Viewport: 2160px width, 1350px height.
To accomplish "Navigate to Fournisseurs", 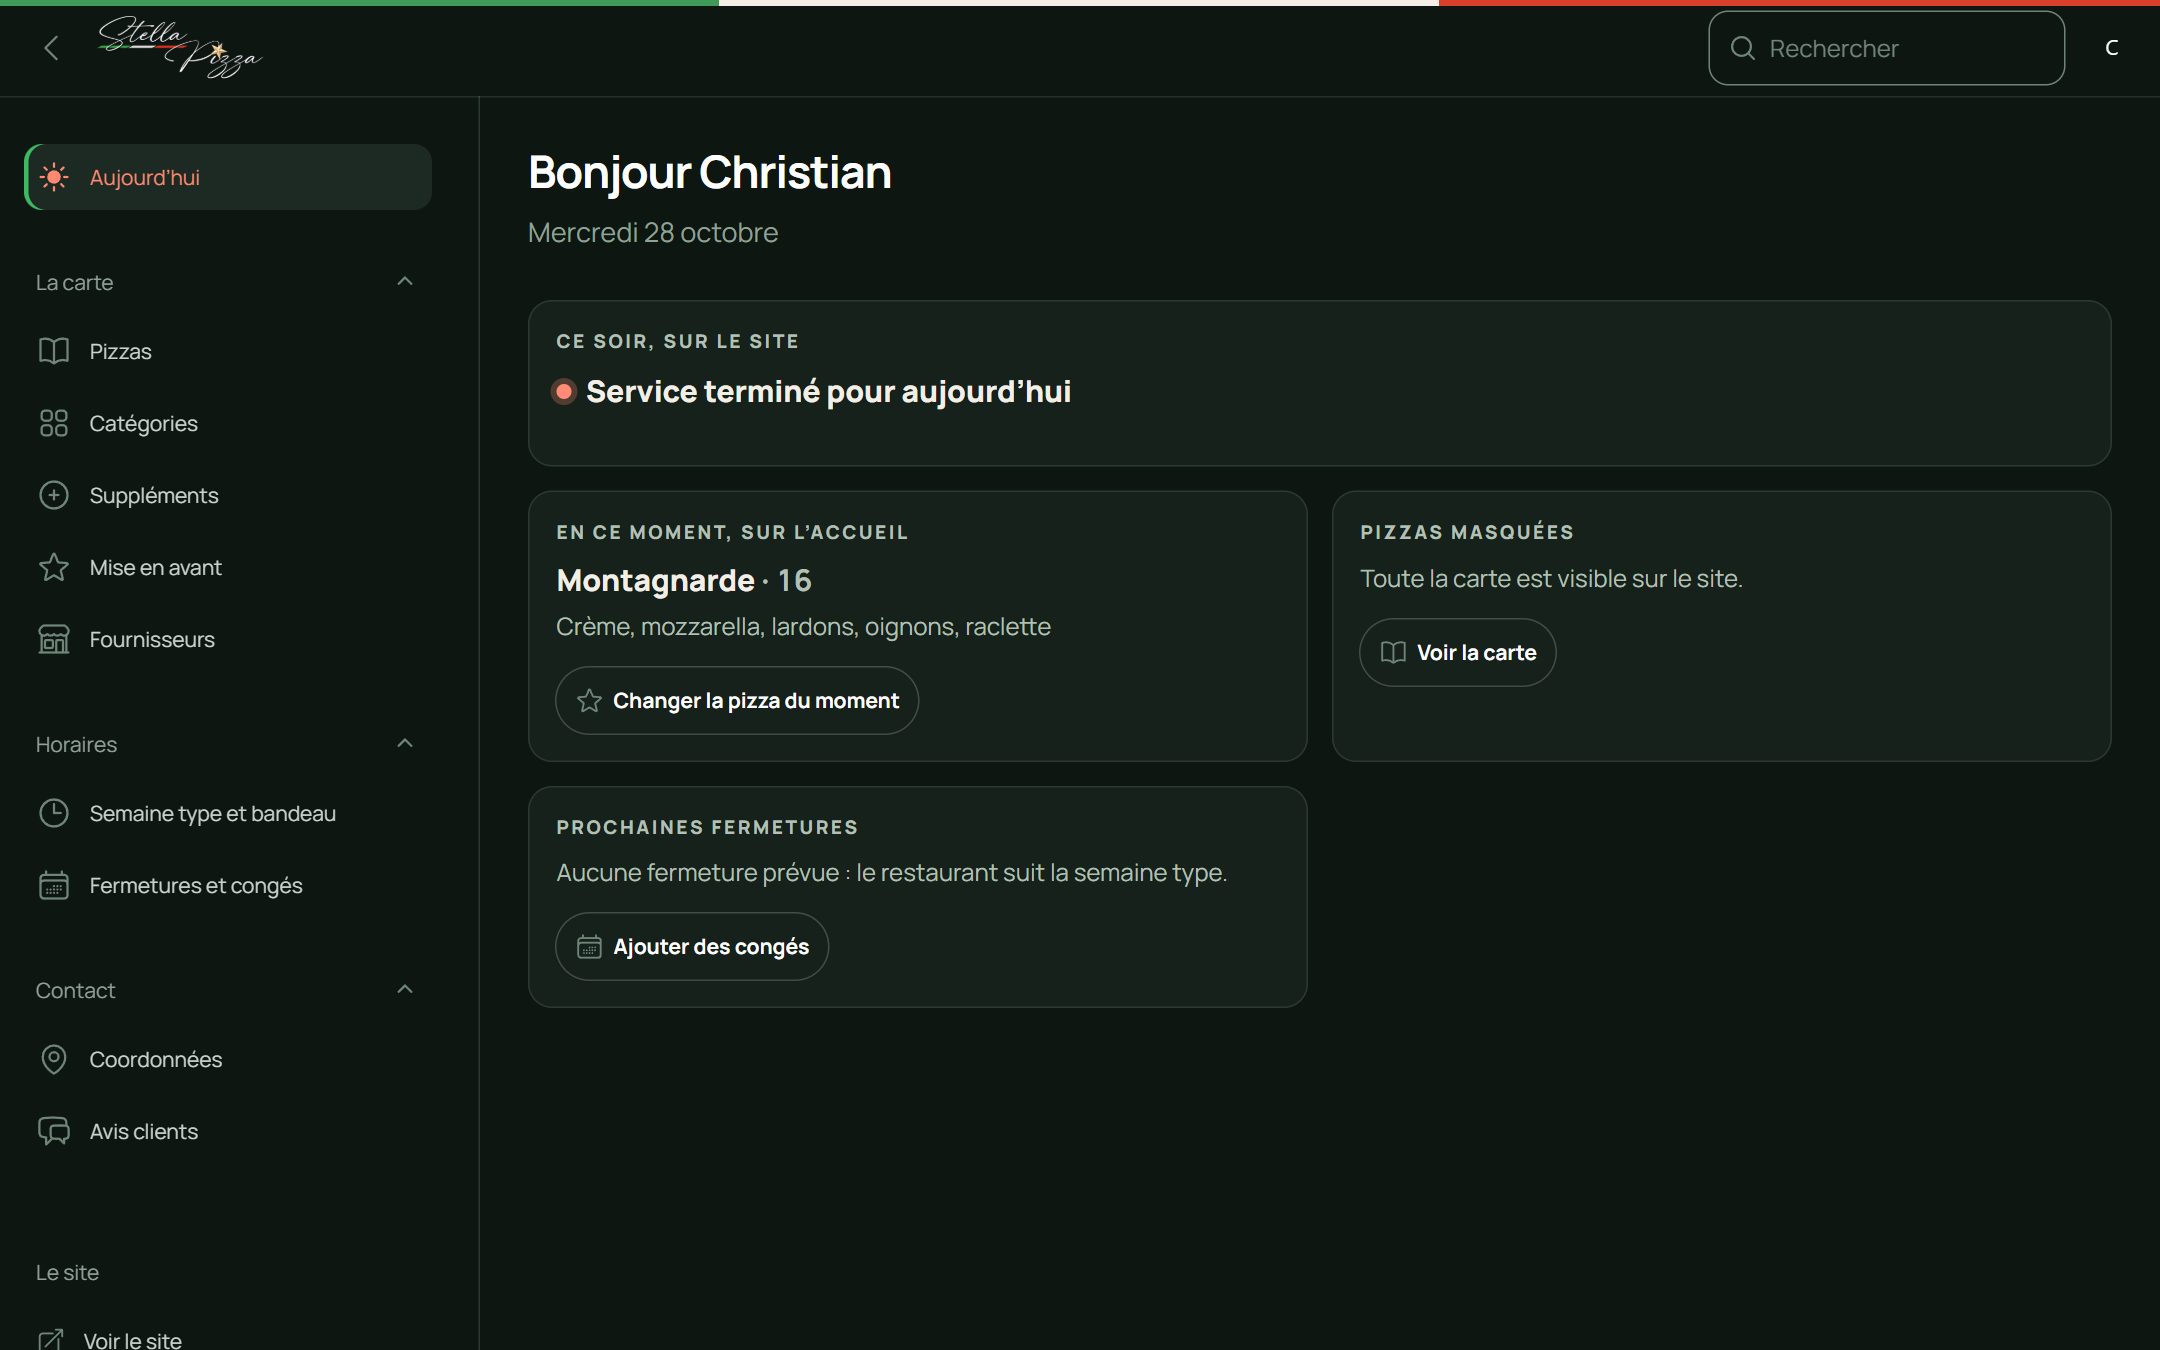I will (228, 639).
